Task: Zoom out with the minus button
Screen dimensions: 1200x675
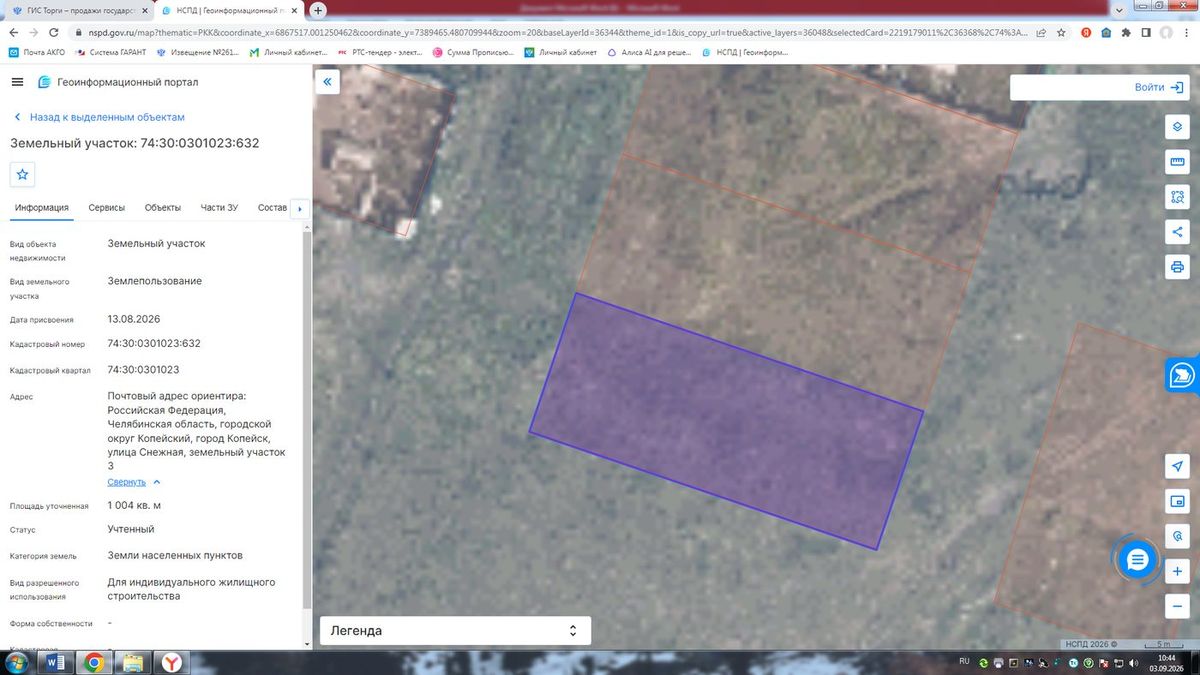Action: point(1177,606)
